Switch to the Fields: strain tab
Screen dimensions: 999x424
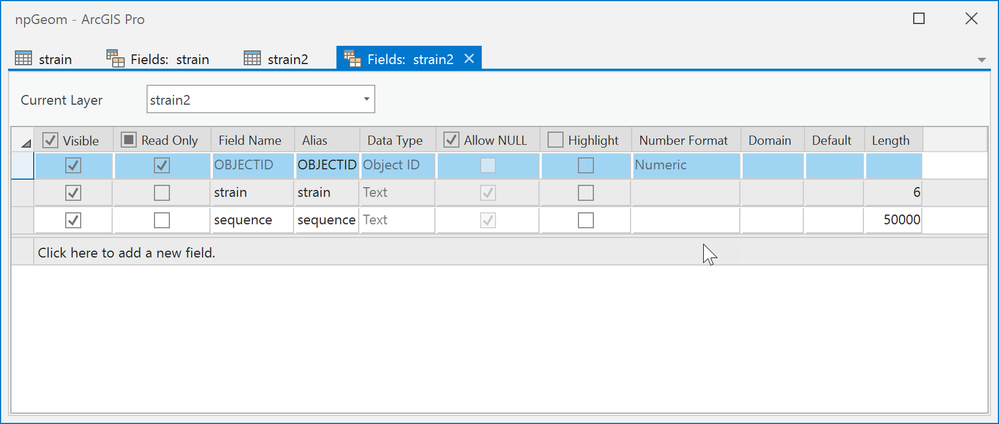point(158,59)
